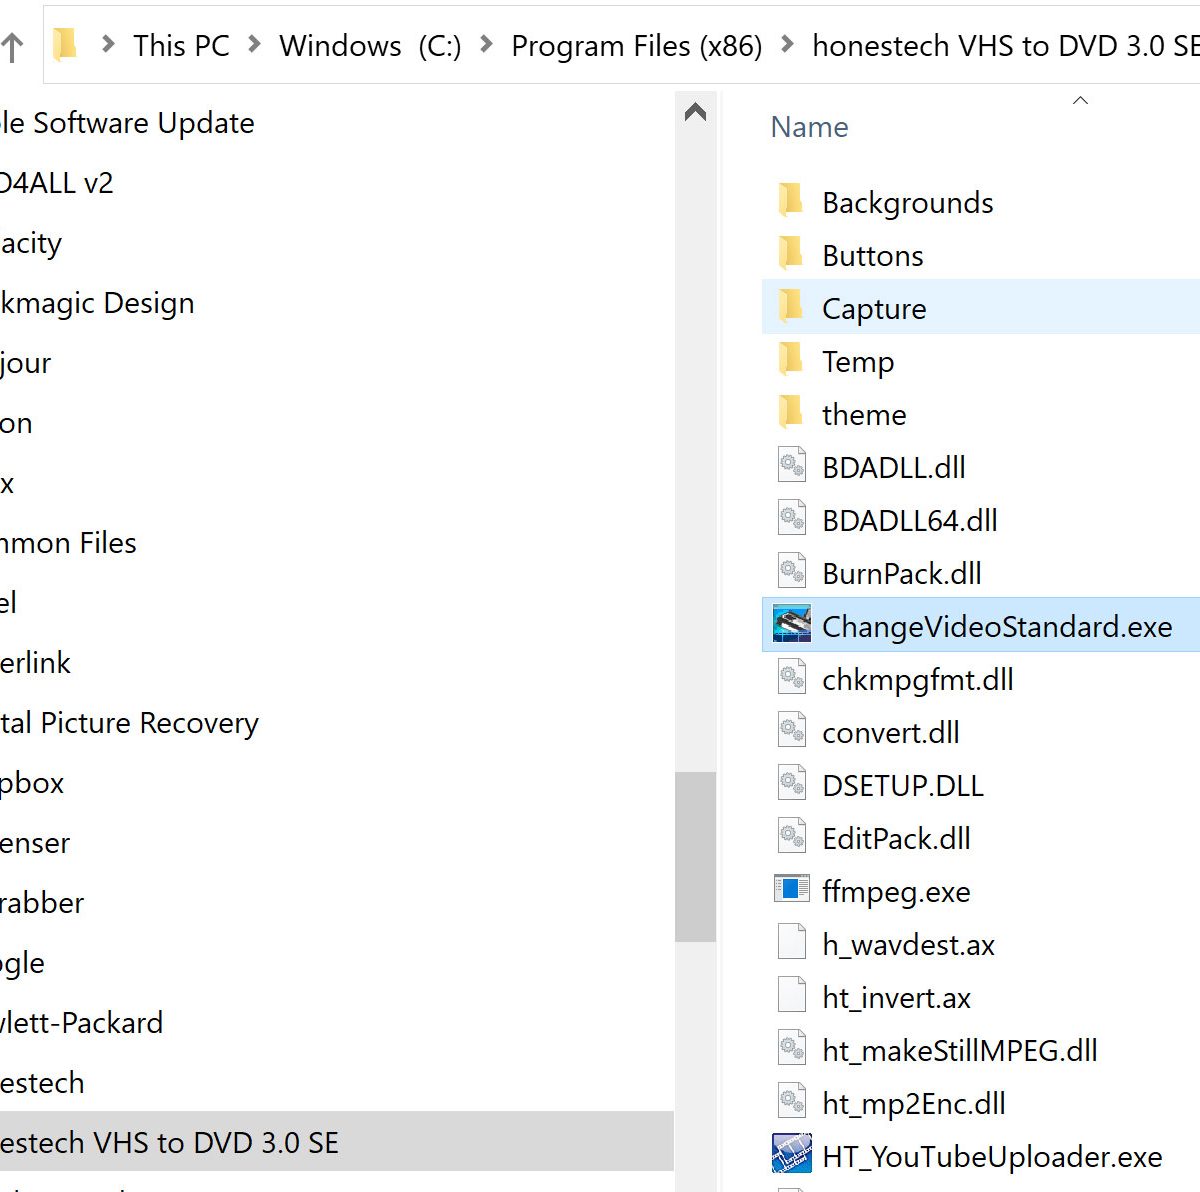Viewport: 1200px width, 1192px height.
Task: Click the Up arrow navigation button
Action: coord(12,47)
